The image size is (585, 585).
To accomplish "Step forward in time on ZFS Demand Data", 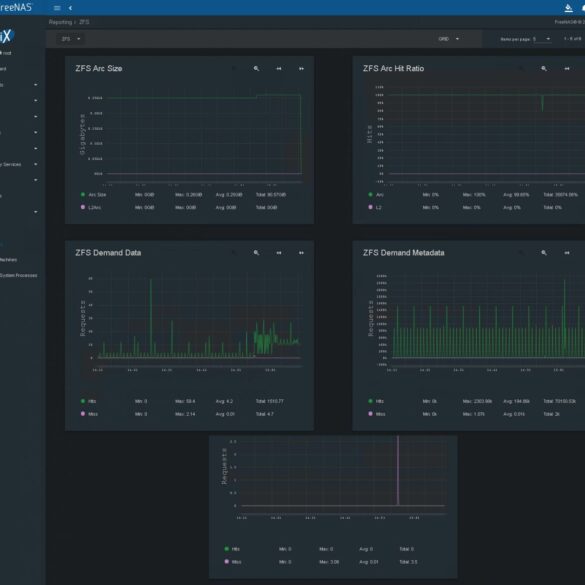I will click(301, 253).
